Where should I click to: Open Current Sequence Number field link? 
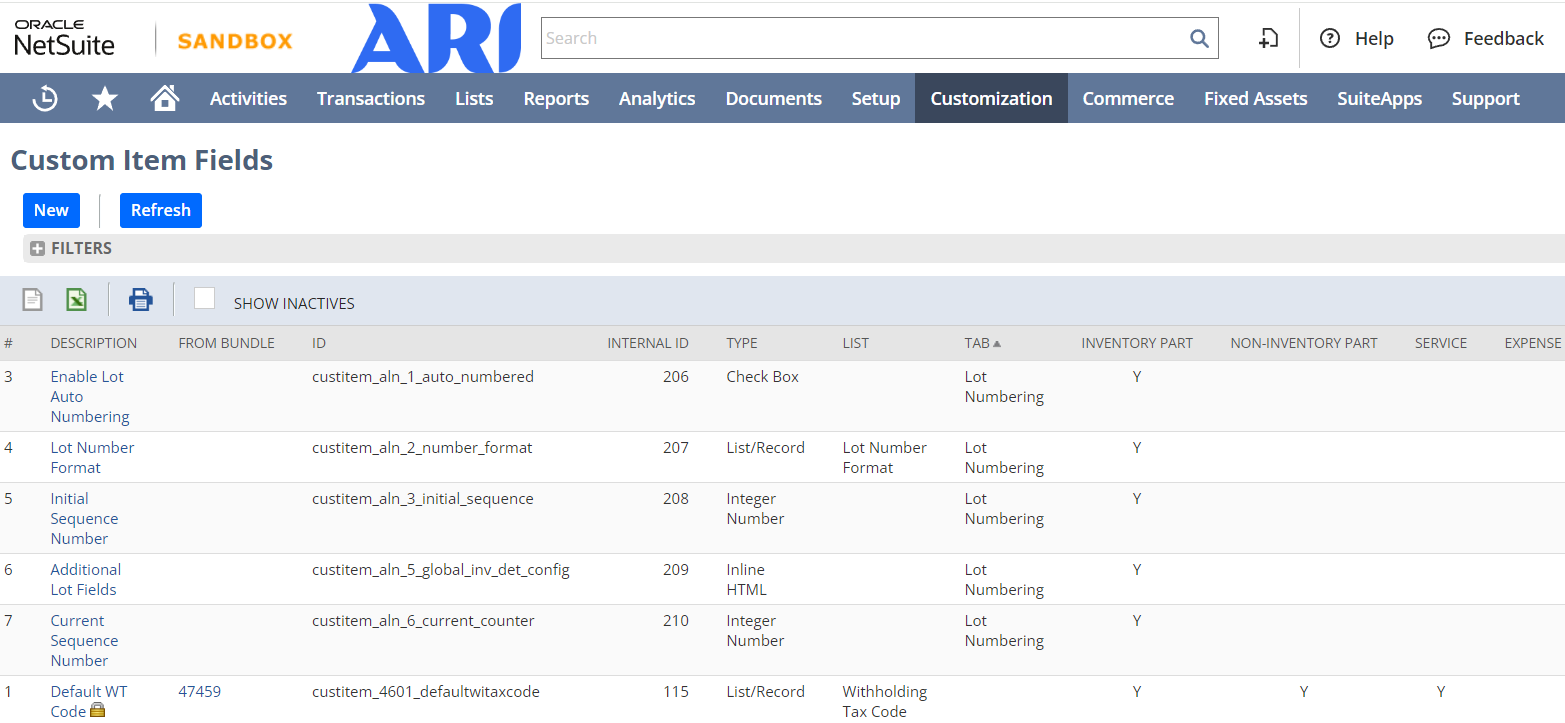click(84, 640)
